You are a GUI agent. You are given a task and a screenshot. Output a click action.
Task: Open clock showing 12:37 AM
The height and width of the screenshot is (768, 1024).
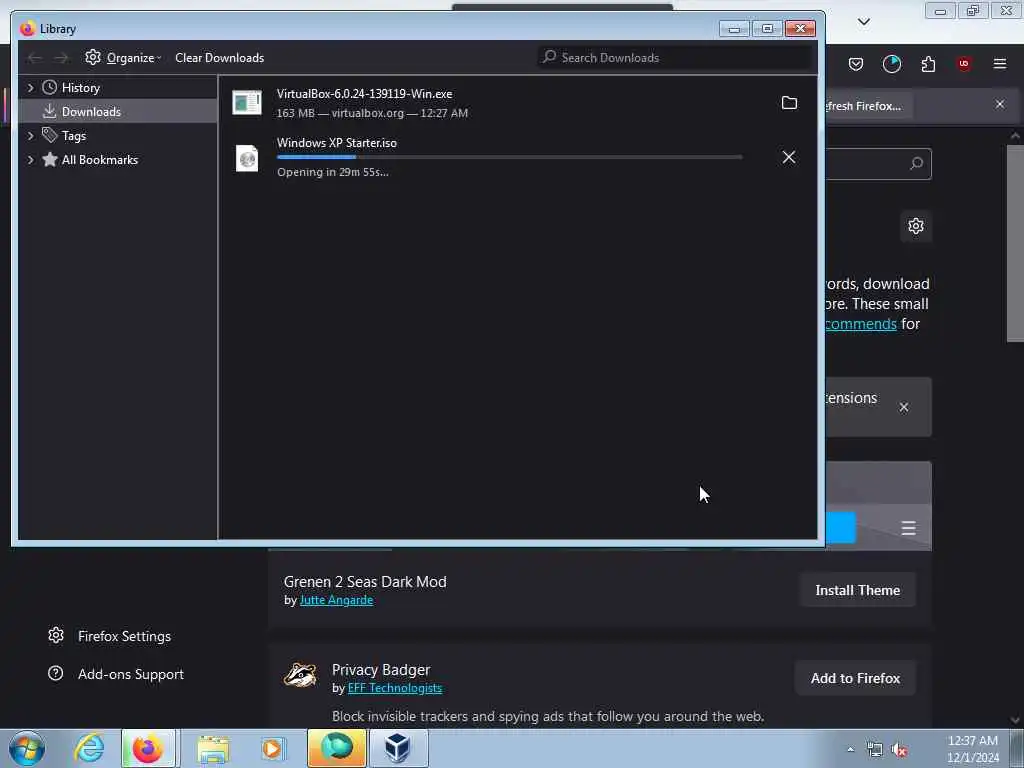pyautogui.click(x=972, y=748)
